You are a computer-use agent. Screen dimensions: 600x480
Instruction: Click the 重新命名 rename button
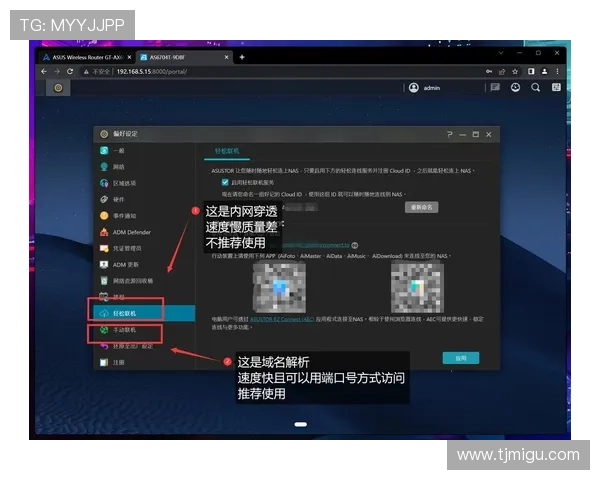[422, 207]
